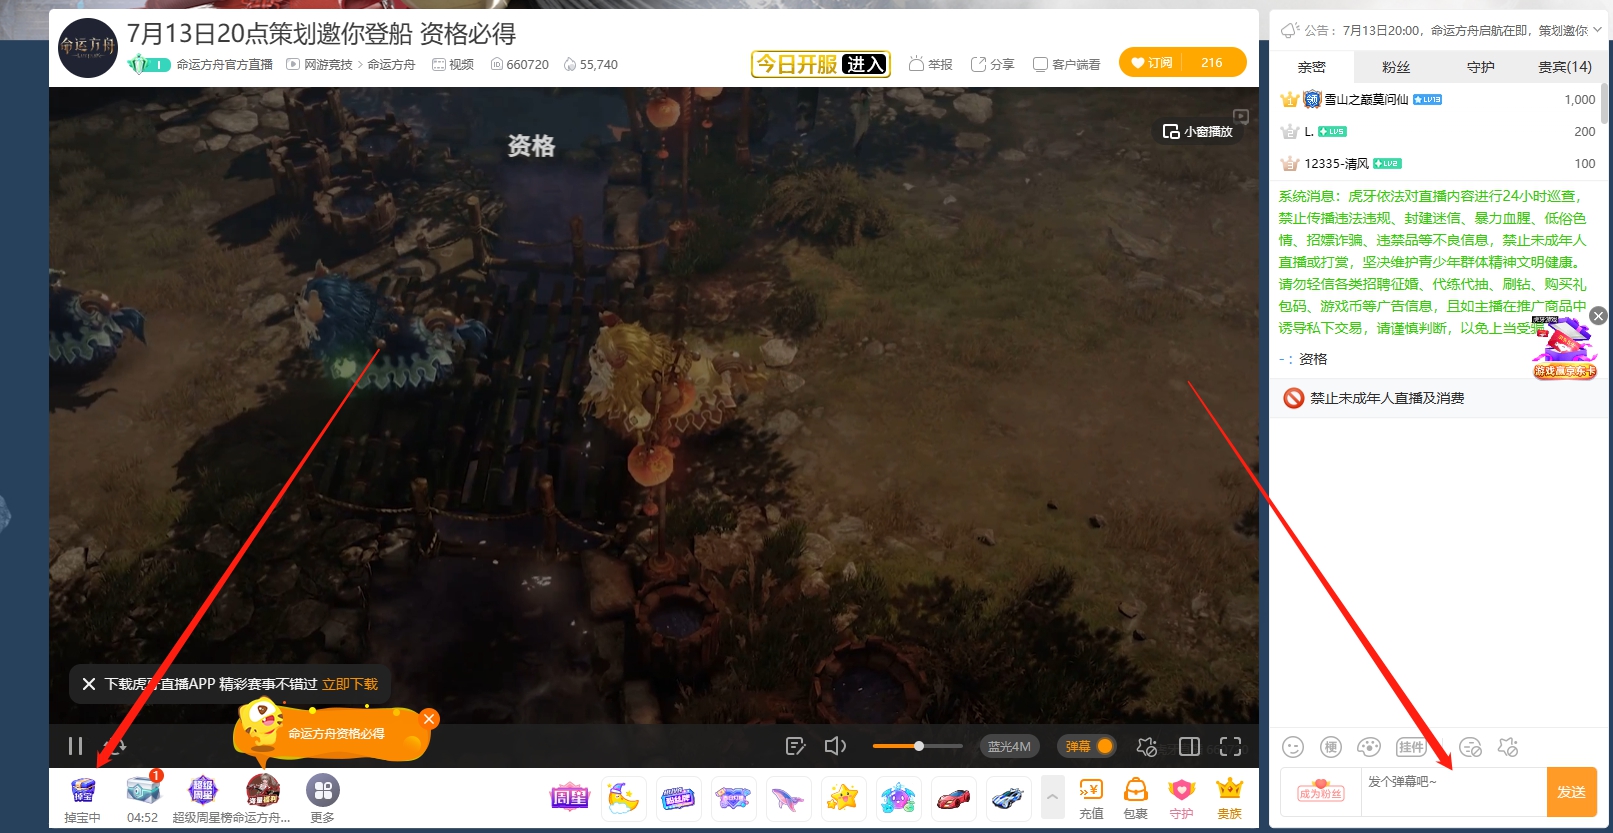Expand the gift bar upward arrow
The image size is (1613, 833).
1052,798
